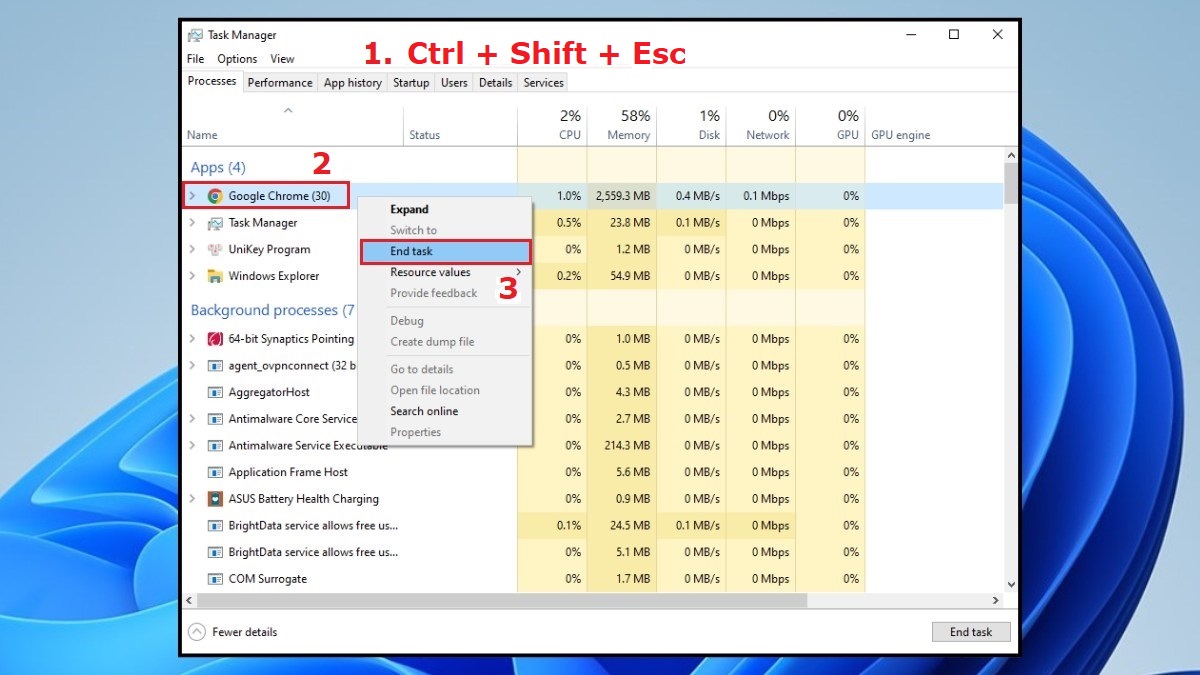Expand the Antimalware Service Executable row
The height and width of the screenshot is (675, 1200).
(192, 446)
